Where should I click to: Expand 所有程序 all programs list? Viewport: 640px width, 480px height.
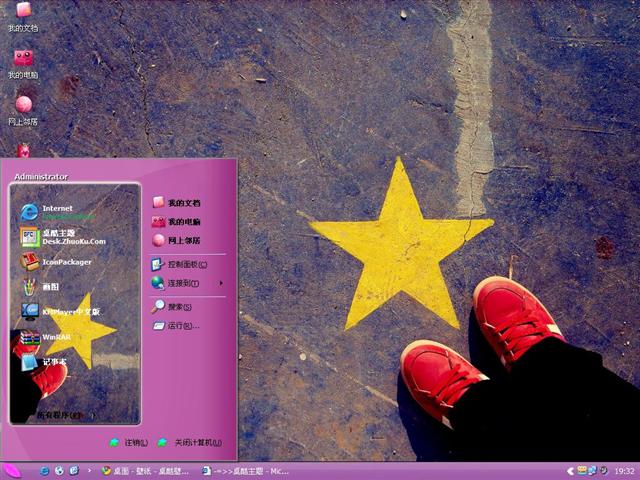[x=65, y=416]
